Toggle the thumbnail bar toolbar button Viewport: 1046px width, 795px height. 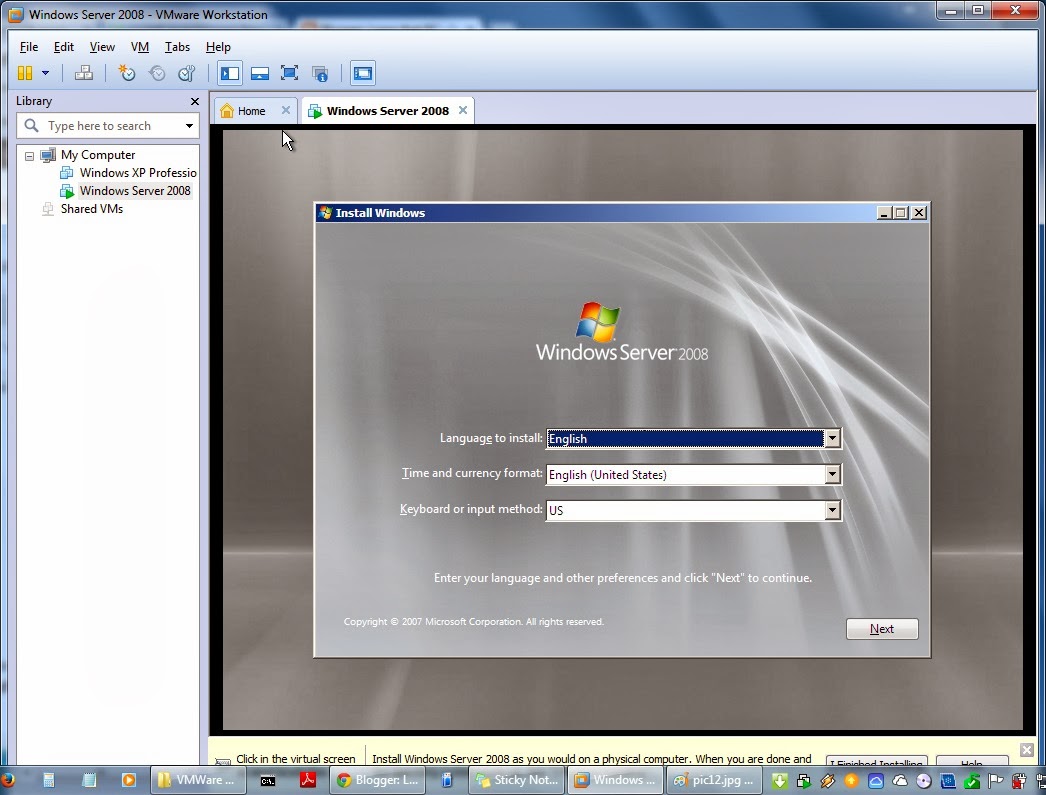(x=259, y=73)
